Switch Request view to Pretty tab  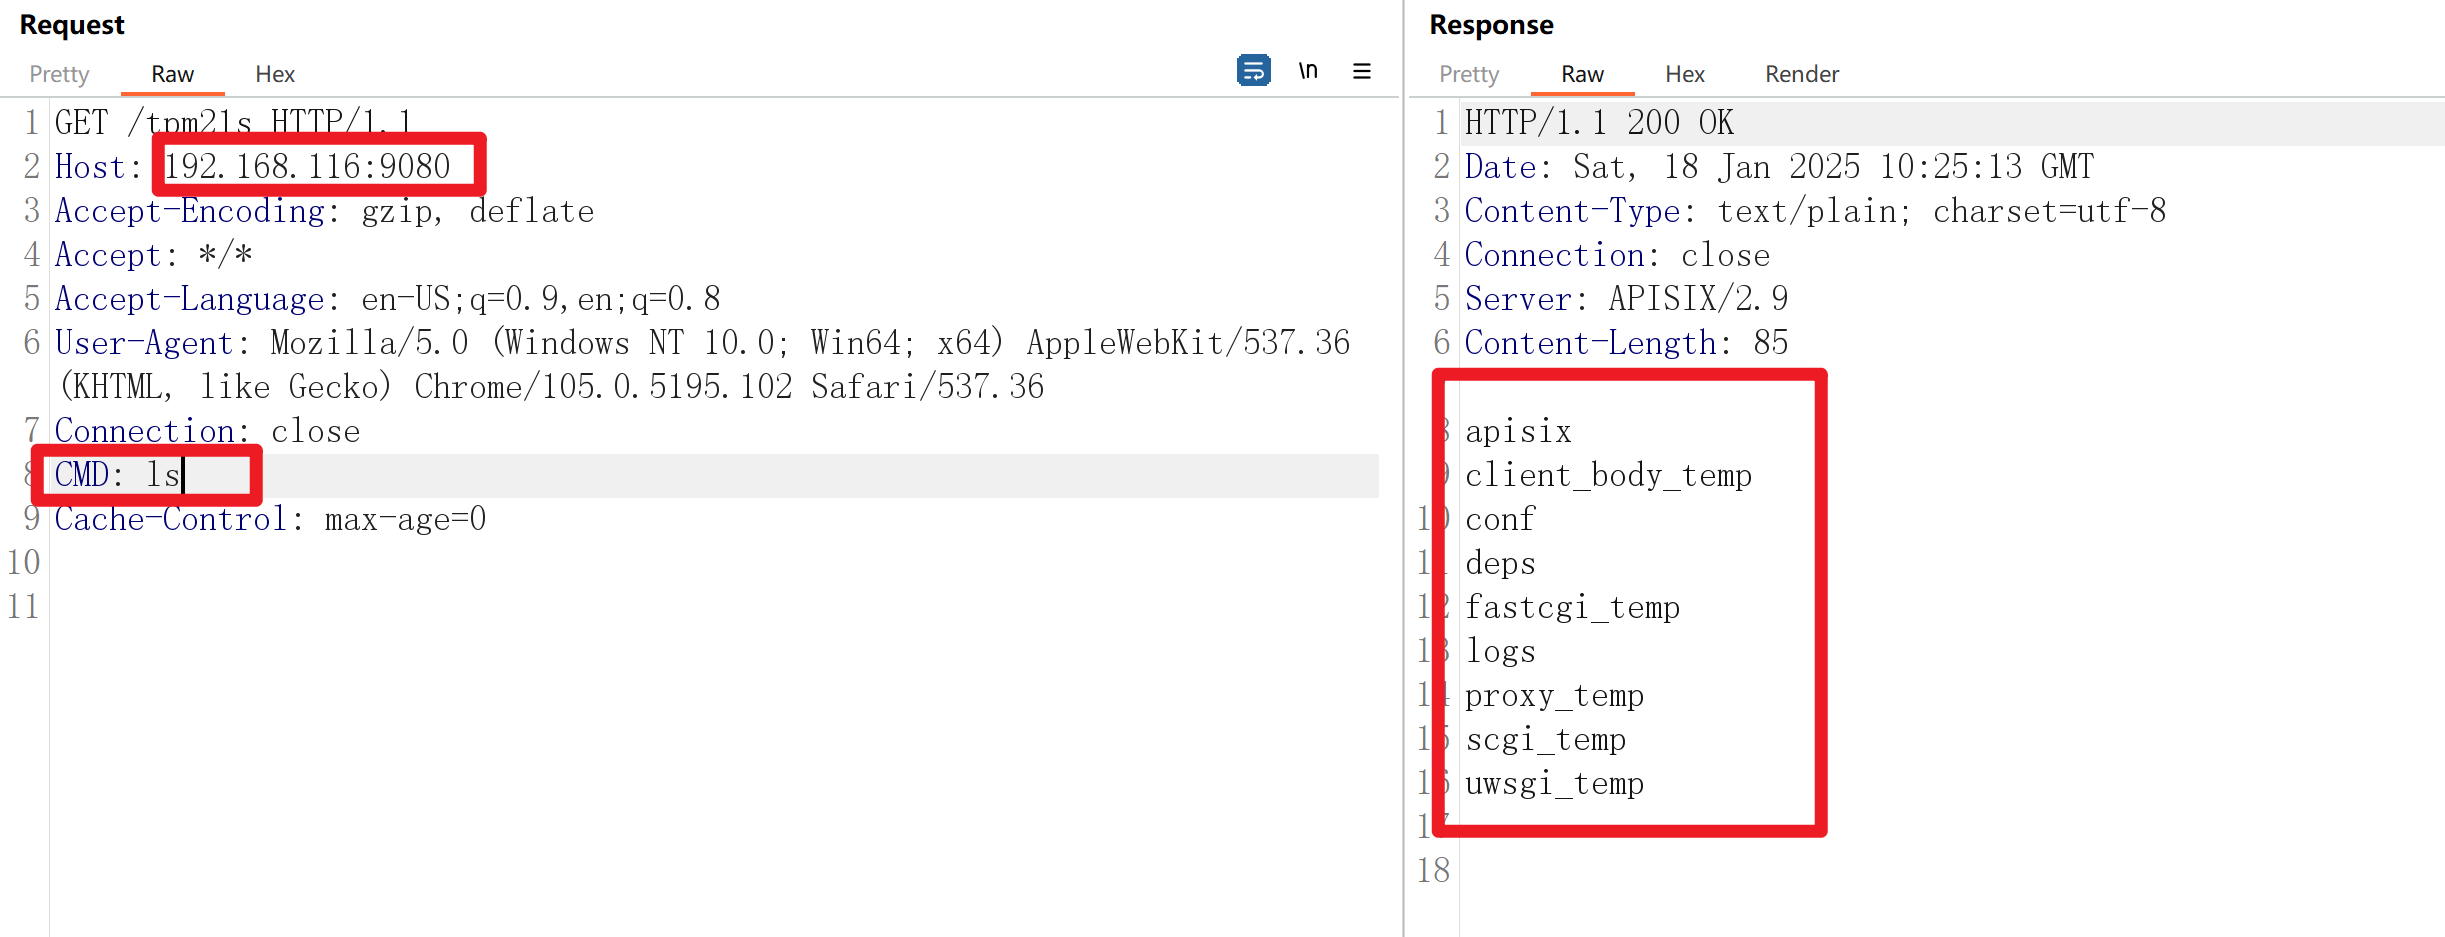[x=59, y=74]
